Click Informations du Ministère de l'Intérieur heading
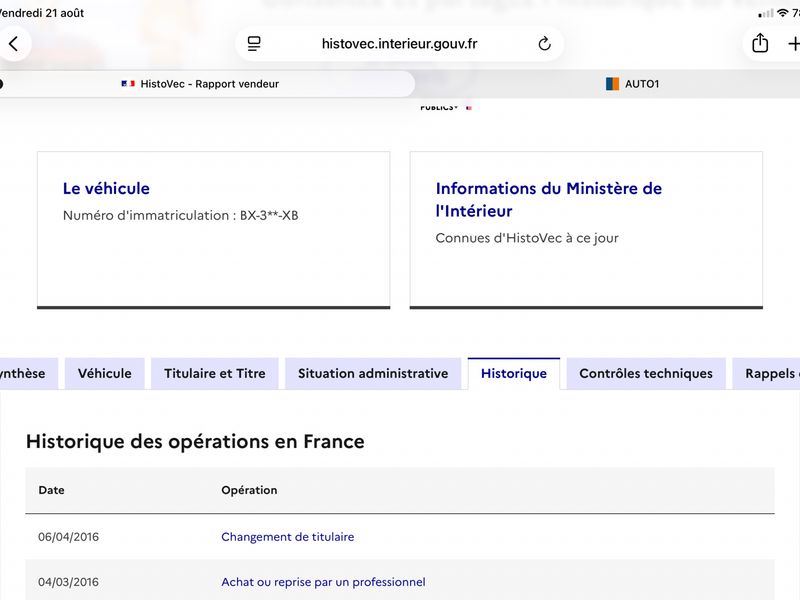This screenshot has width=800, height=600. coord(548,199)
